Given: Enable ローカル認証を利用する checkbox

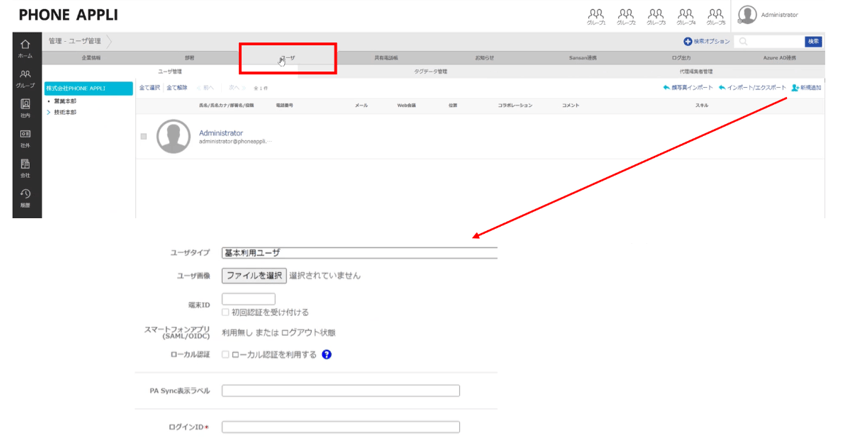Looking at the screenshot, I should [225, 354].
